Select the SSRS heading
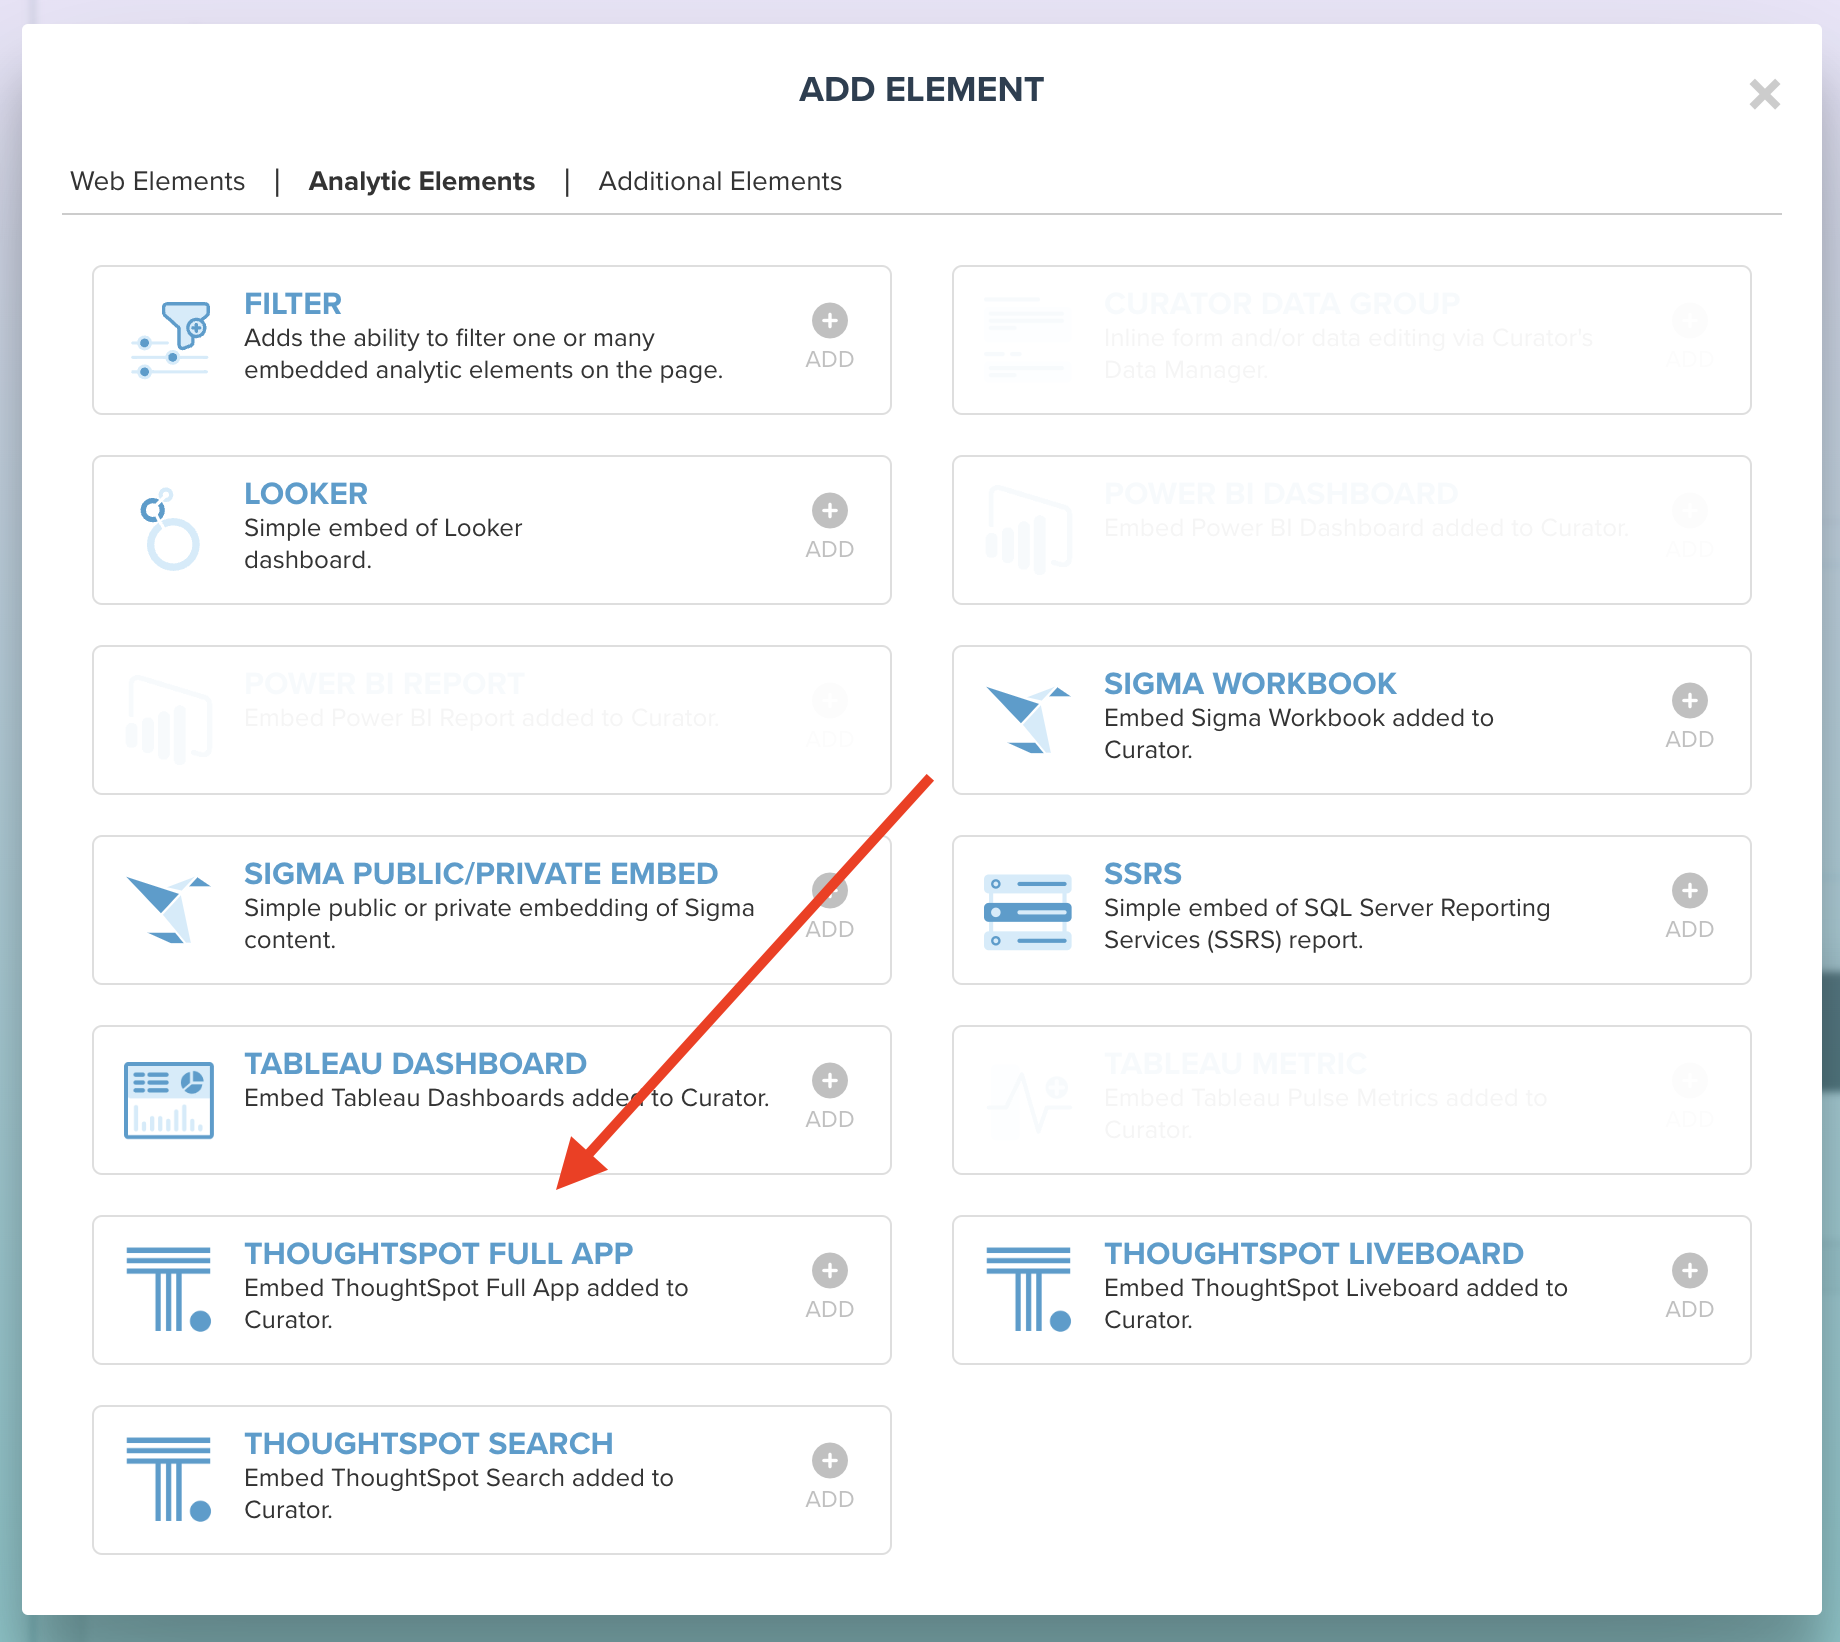The image size is (1840, 1642). [1143, 873]
